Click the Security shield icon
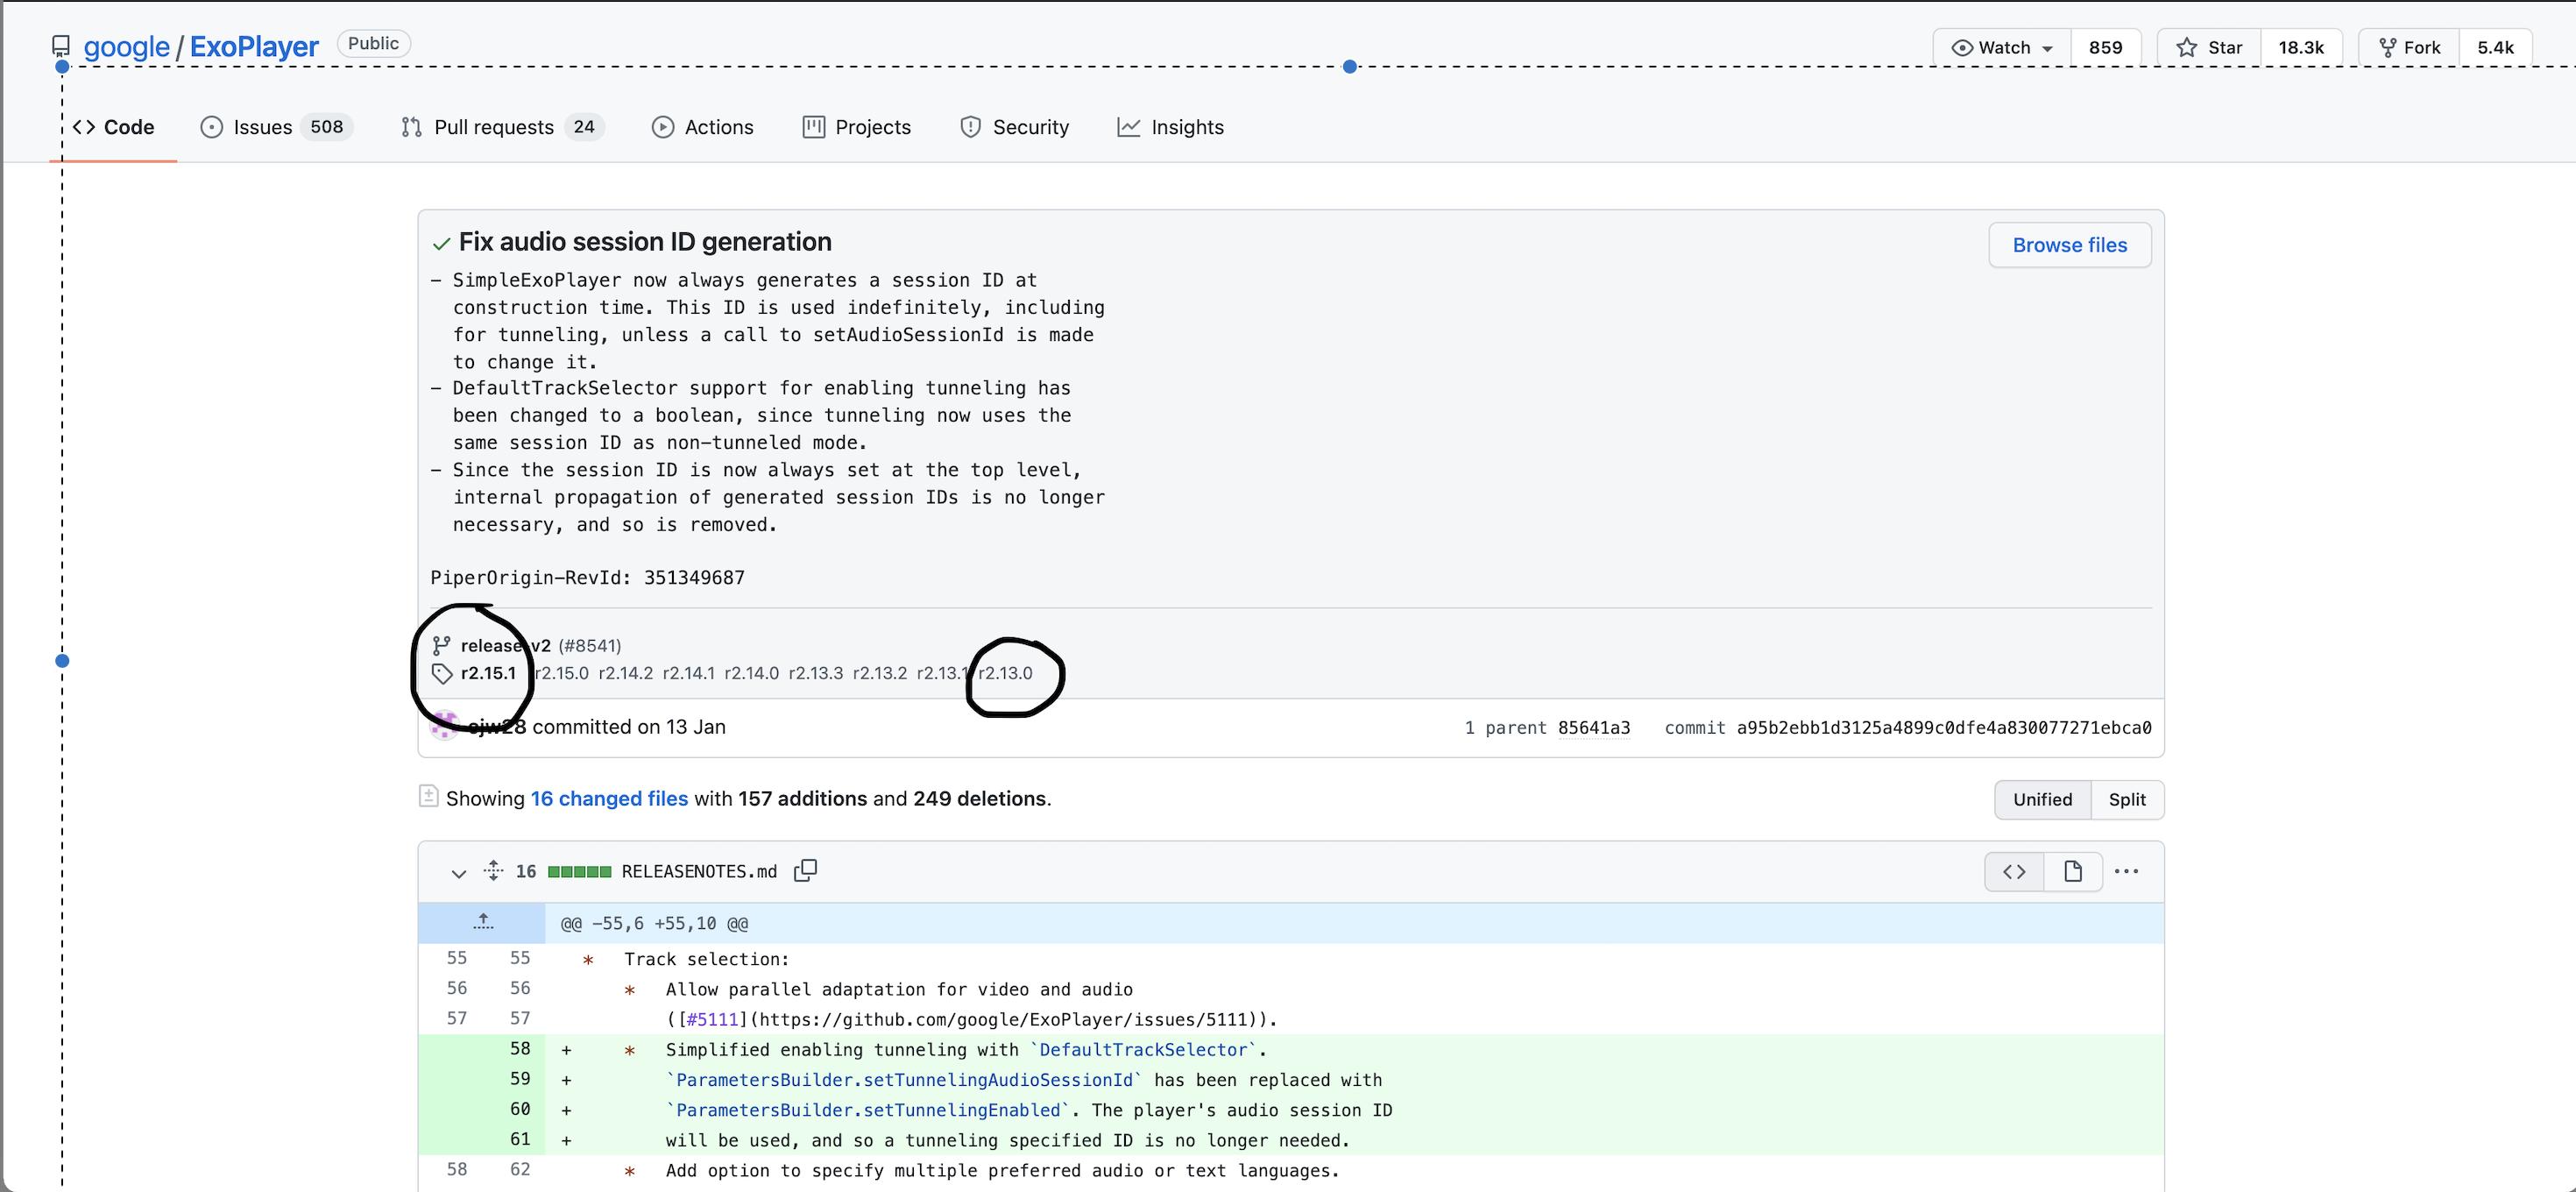Image resolution: width=2576 pixels, height=1192 pixels. [x=970, y=127]
